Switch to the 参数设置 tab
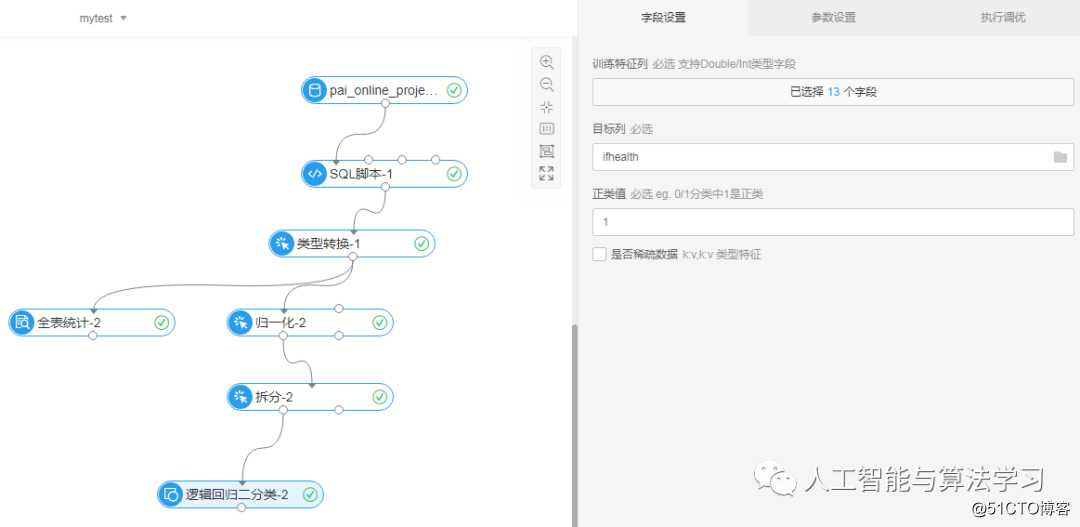Image resolution: width=1080 pixels, height=527 pixels. (833, 18)
